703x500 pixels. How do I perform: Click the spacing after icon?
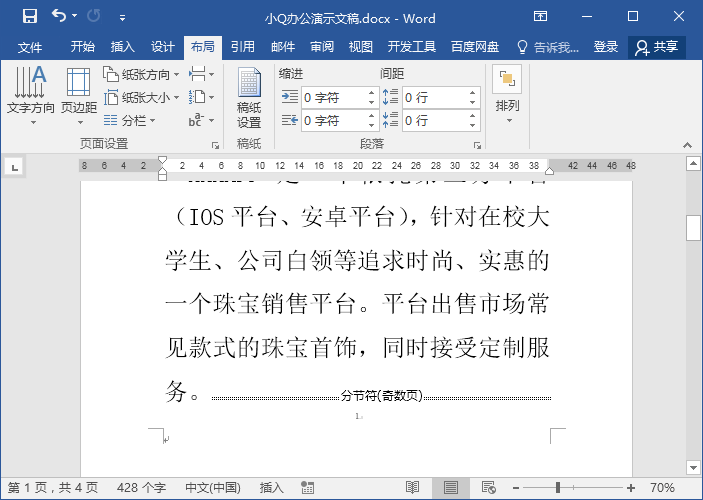[390, 120]
